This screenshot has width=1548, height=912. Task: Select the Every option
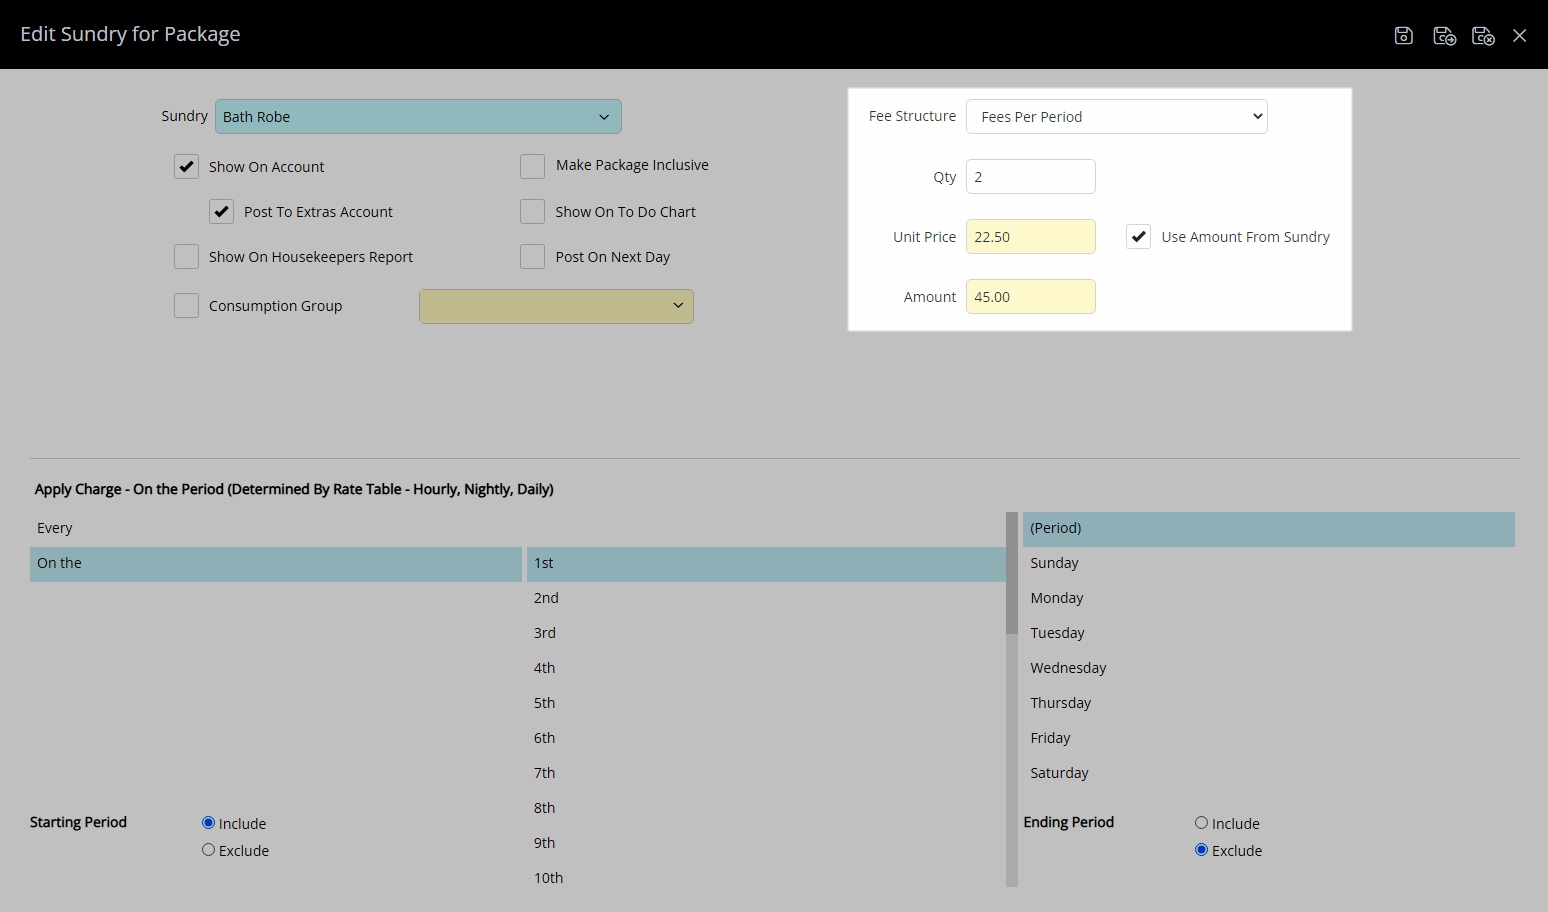point(276,528)
